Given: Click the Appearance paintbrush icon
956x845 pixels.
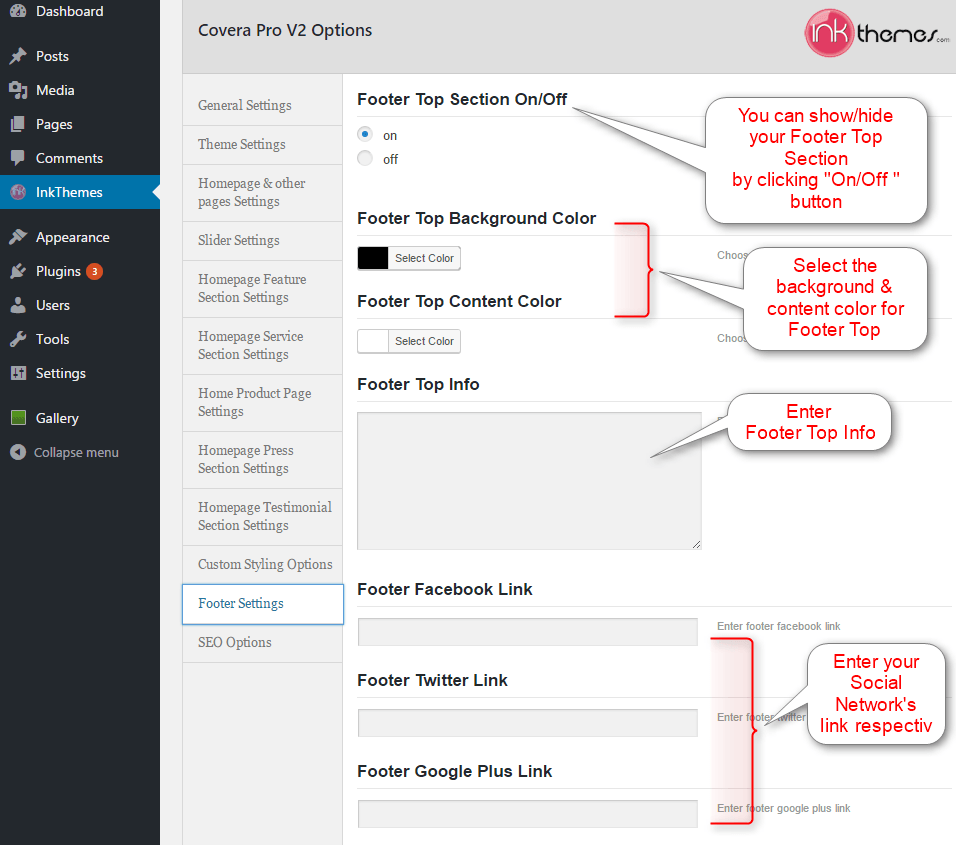Looking at the screenshot, I should coord(18,237).
